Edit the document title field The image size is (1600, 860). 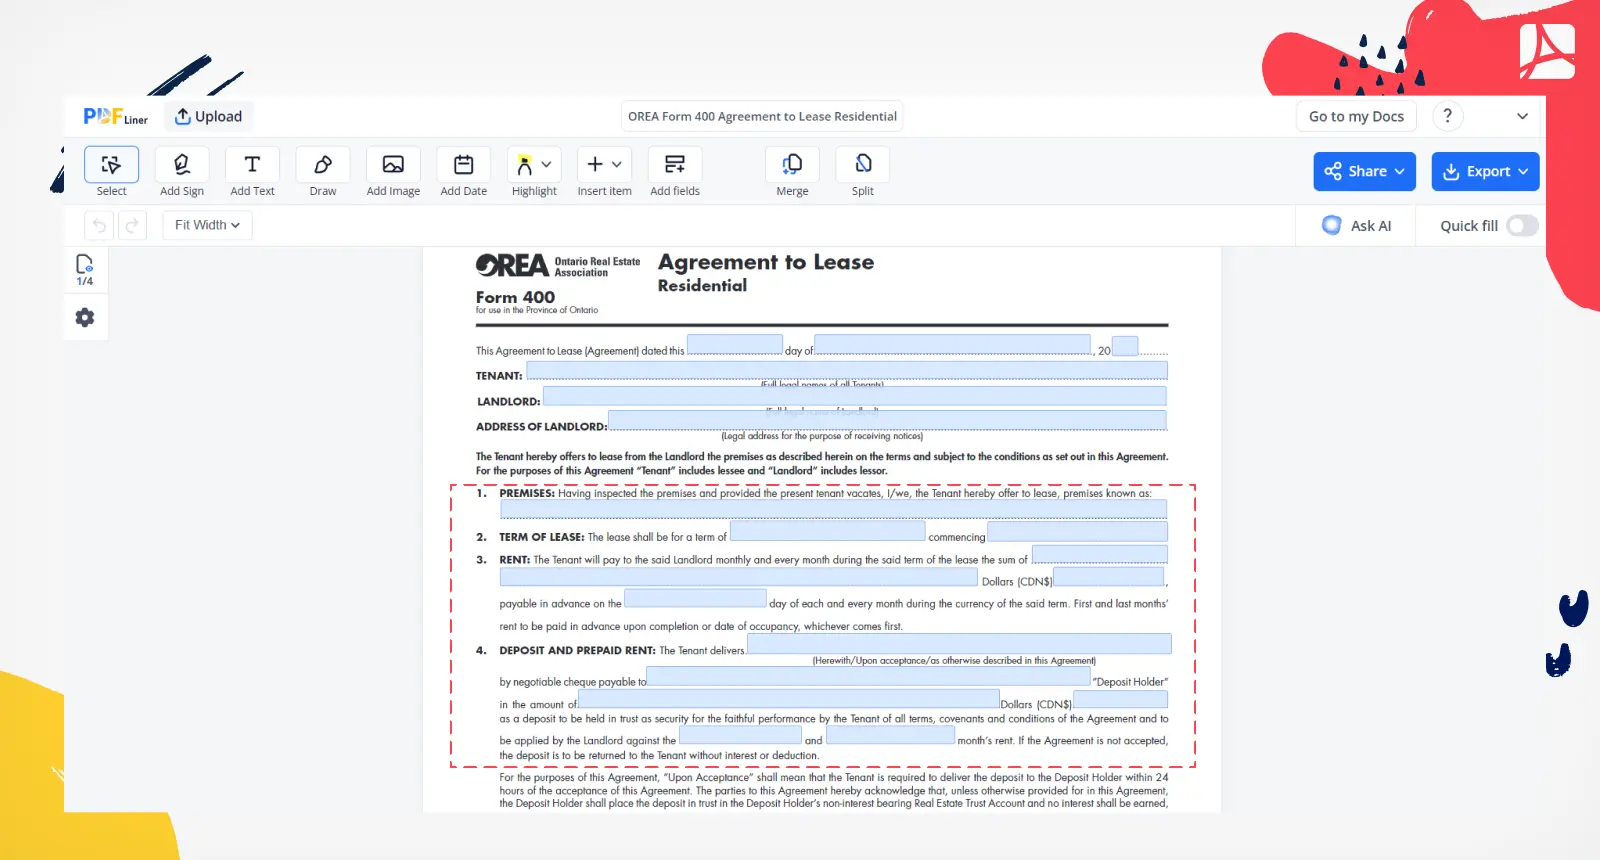pos(762,116)
